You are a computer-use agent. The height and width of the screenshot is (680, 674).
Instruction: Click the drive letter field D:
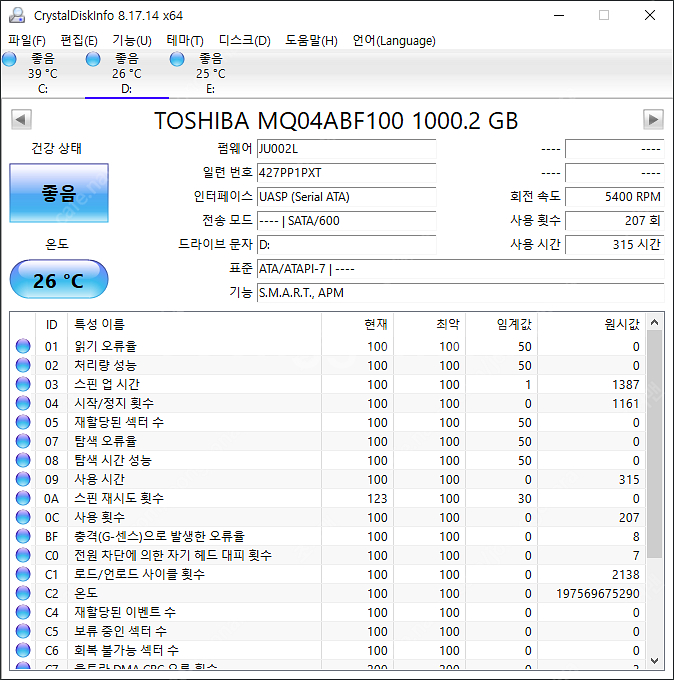click(x=347, y=245)
